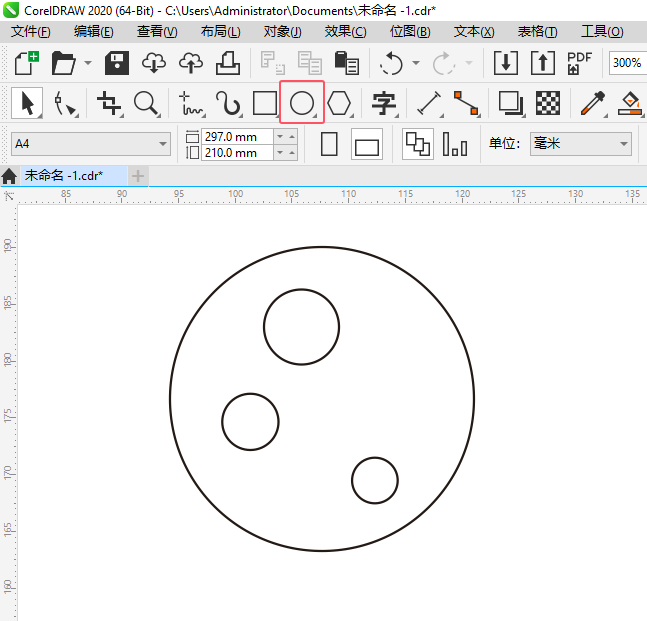
Task: Open the 效果(C) menu
Action: (345, 32)
